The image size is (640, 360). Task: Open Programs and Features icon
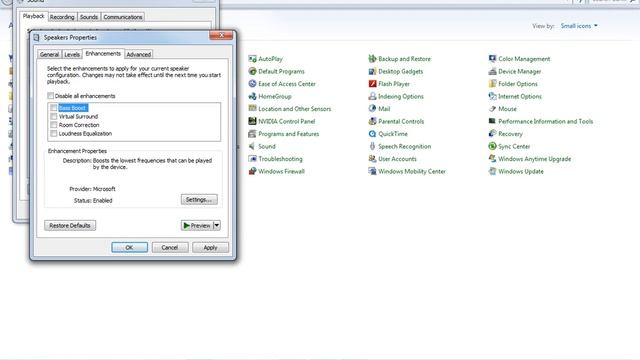[252, 134]
